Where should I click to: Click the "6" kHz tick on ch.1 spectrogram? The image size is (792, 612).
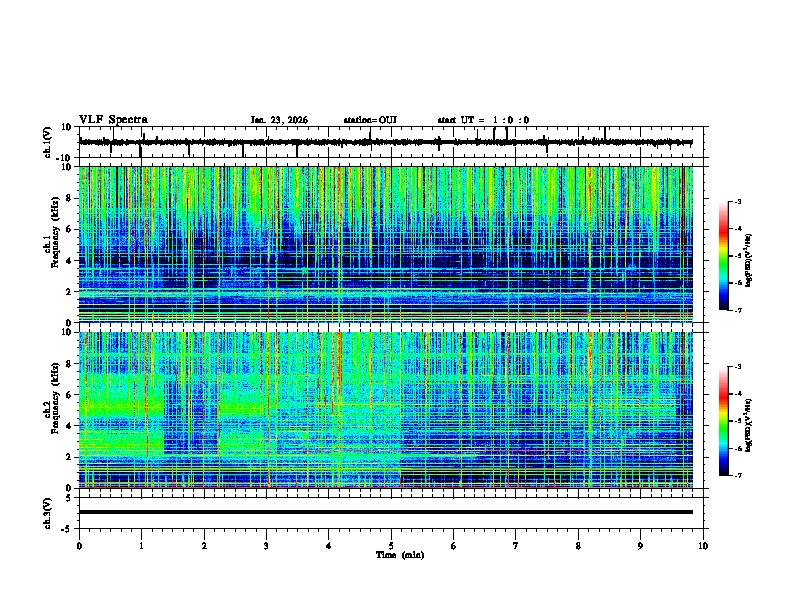click(69, 229)
